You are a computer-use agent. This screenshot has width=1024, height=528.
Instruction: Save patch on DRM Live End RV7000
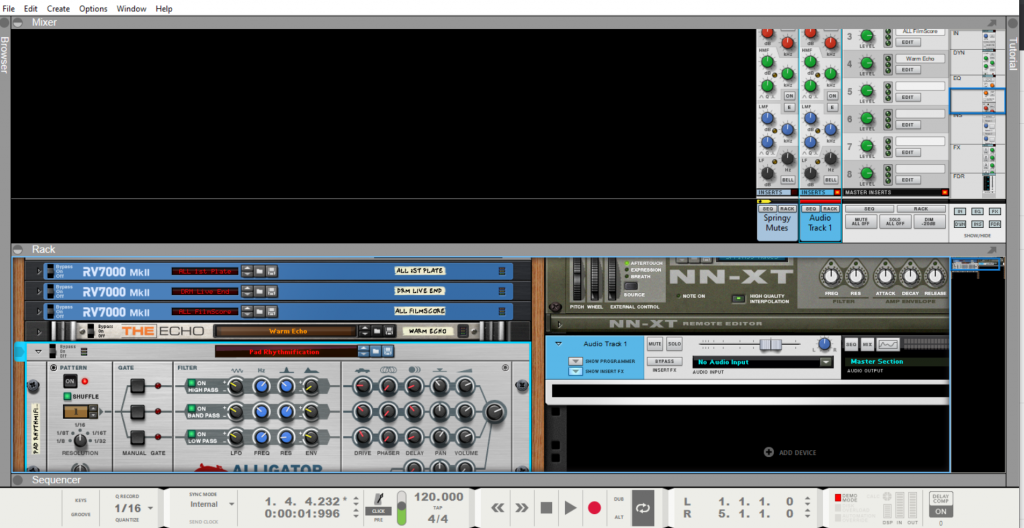point(271,291)
